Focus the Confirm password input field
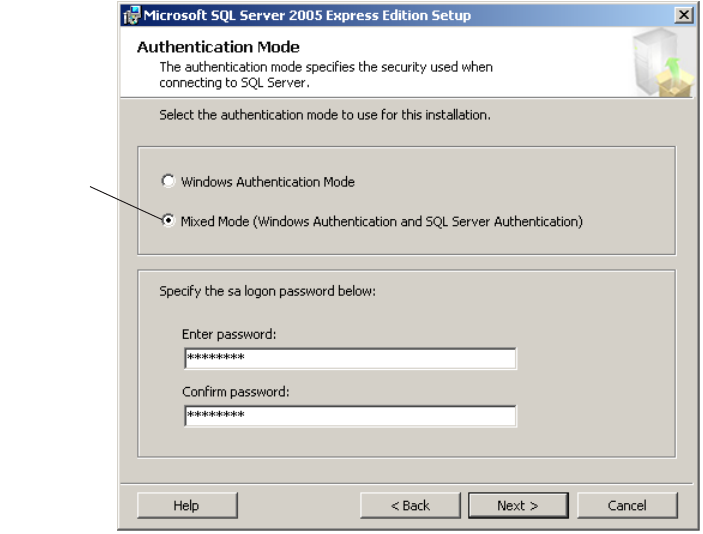Screen dimensions: 703x534 350,415
